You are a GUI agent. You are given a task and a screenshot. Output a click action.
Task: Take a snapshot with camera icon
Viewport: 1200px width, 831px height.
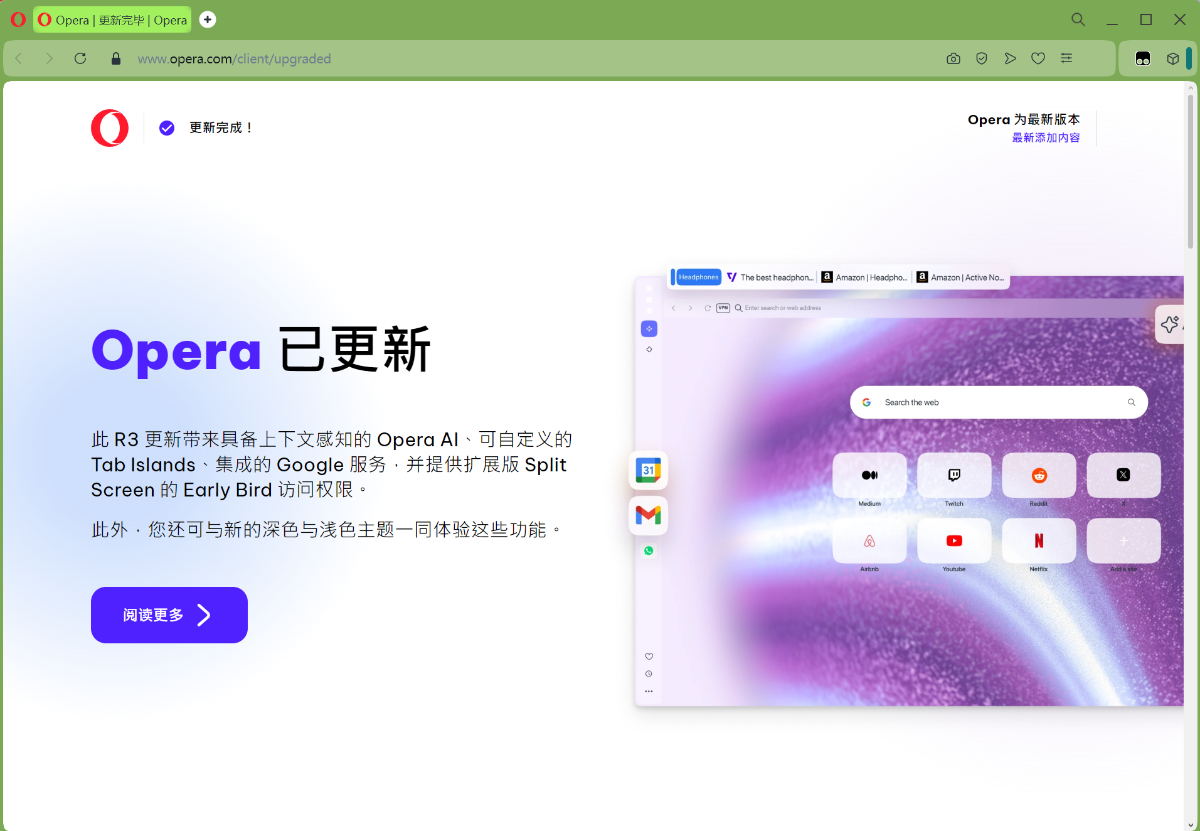(953, 59)
